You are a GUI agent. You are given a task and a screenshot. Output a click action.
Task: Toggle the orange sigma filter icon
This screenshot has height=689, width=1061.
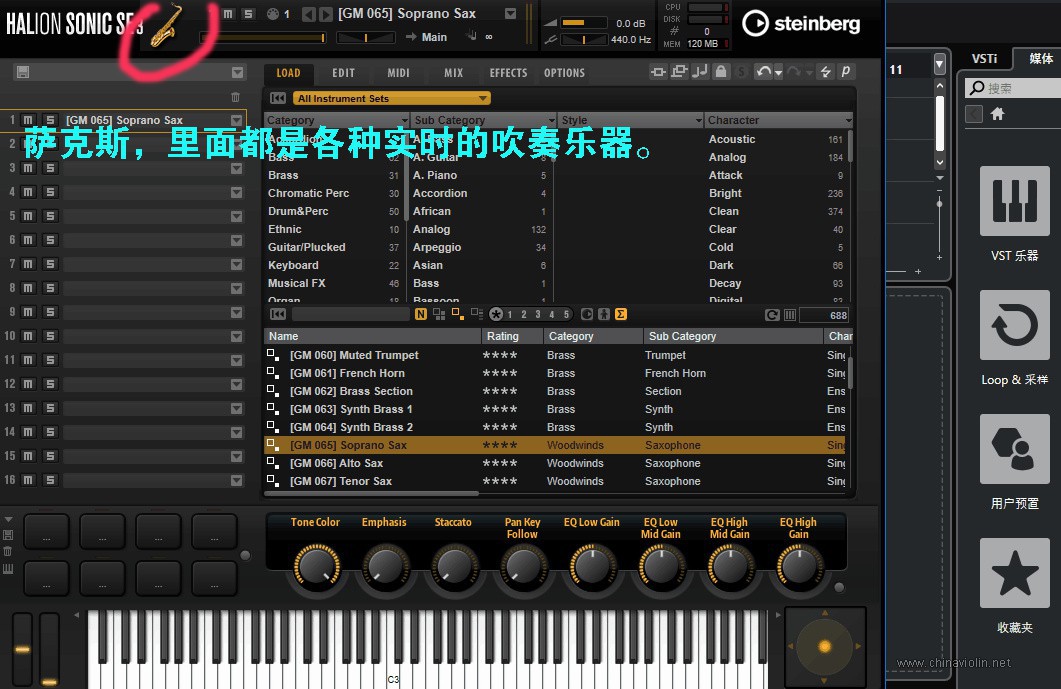click(620, 314)
